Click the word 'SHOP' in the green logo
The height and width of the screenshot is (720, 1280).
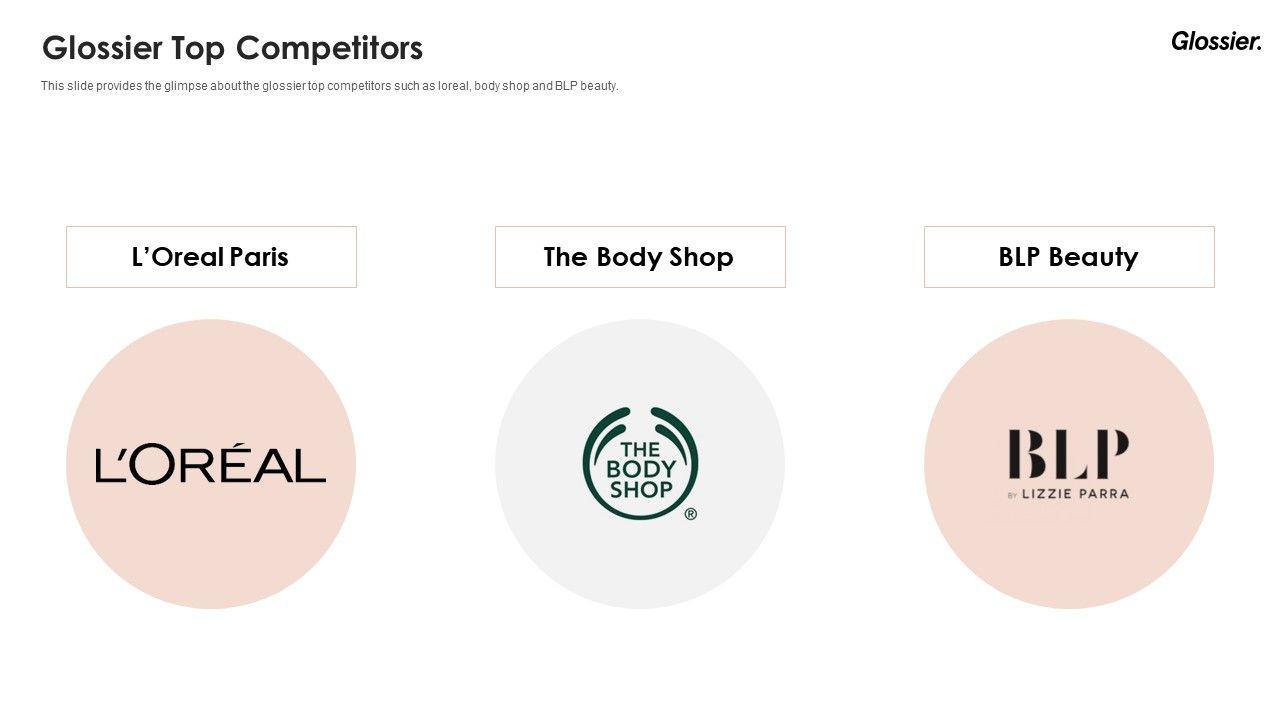(641, 490)
